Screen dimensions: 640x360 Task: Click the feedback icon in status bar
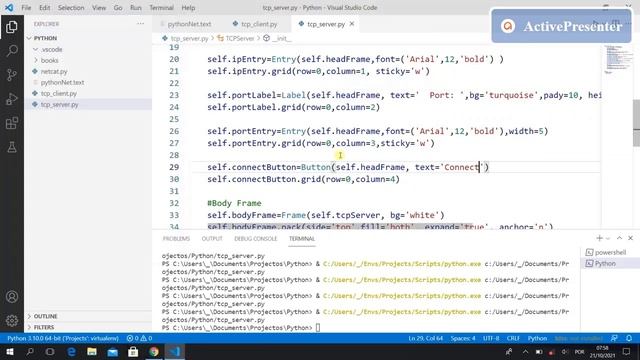(x=614, y=338)
